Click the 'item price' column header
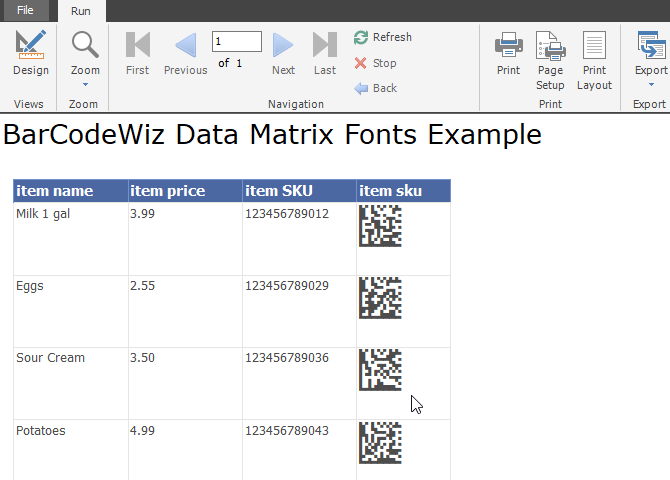 click(x=185, y=191)
